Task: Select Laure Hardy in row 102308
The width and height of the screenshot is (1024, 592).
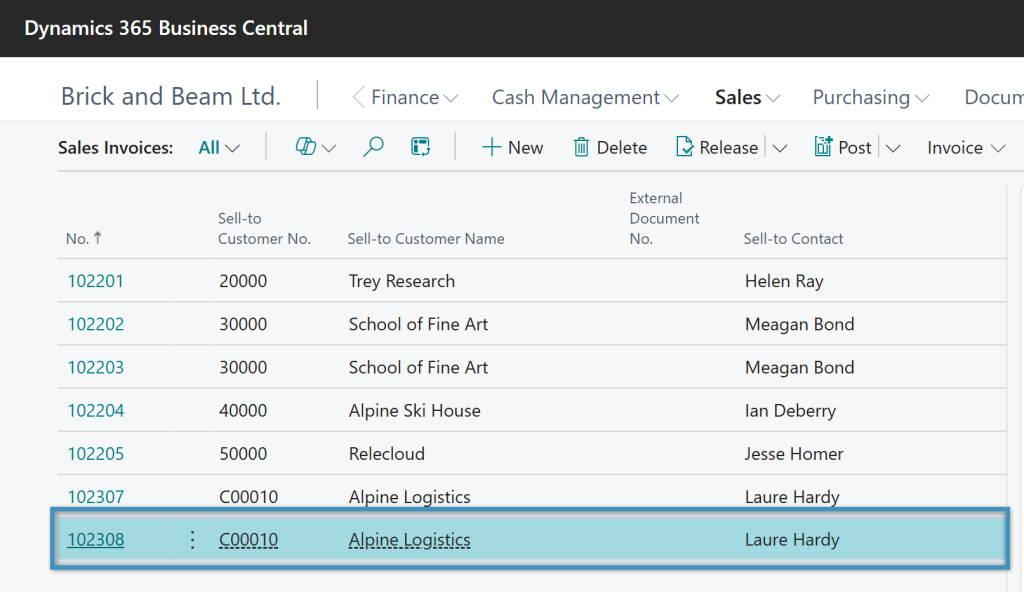Action: (x=792, y=540)
